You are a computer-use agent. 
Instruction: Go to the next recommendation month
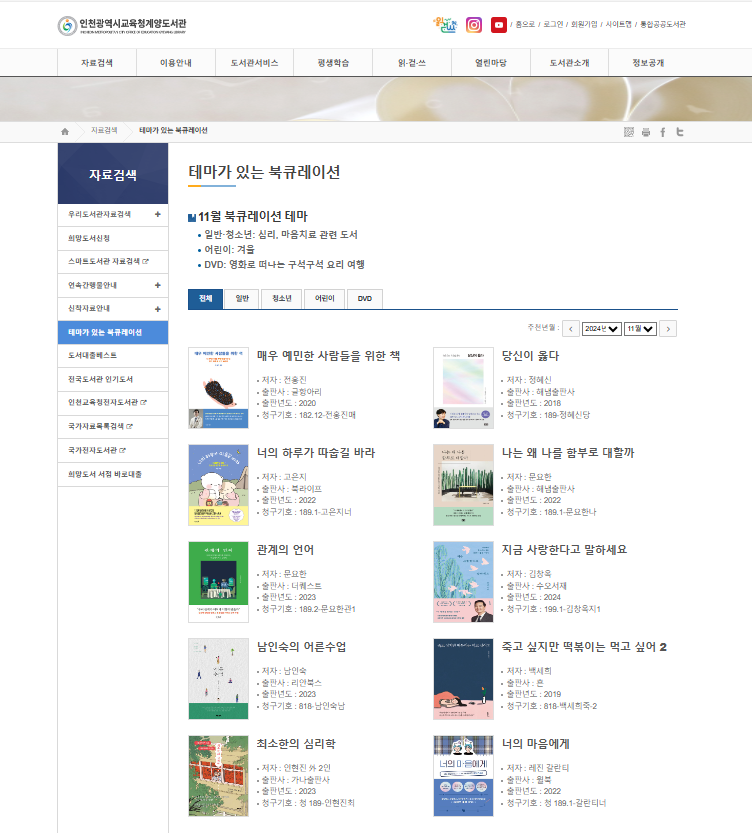click(669, 328)
